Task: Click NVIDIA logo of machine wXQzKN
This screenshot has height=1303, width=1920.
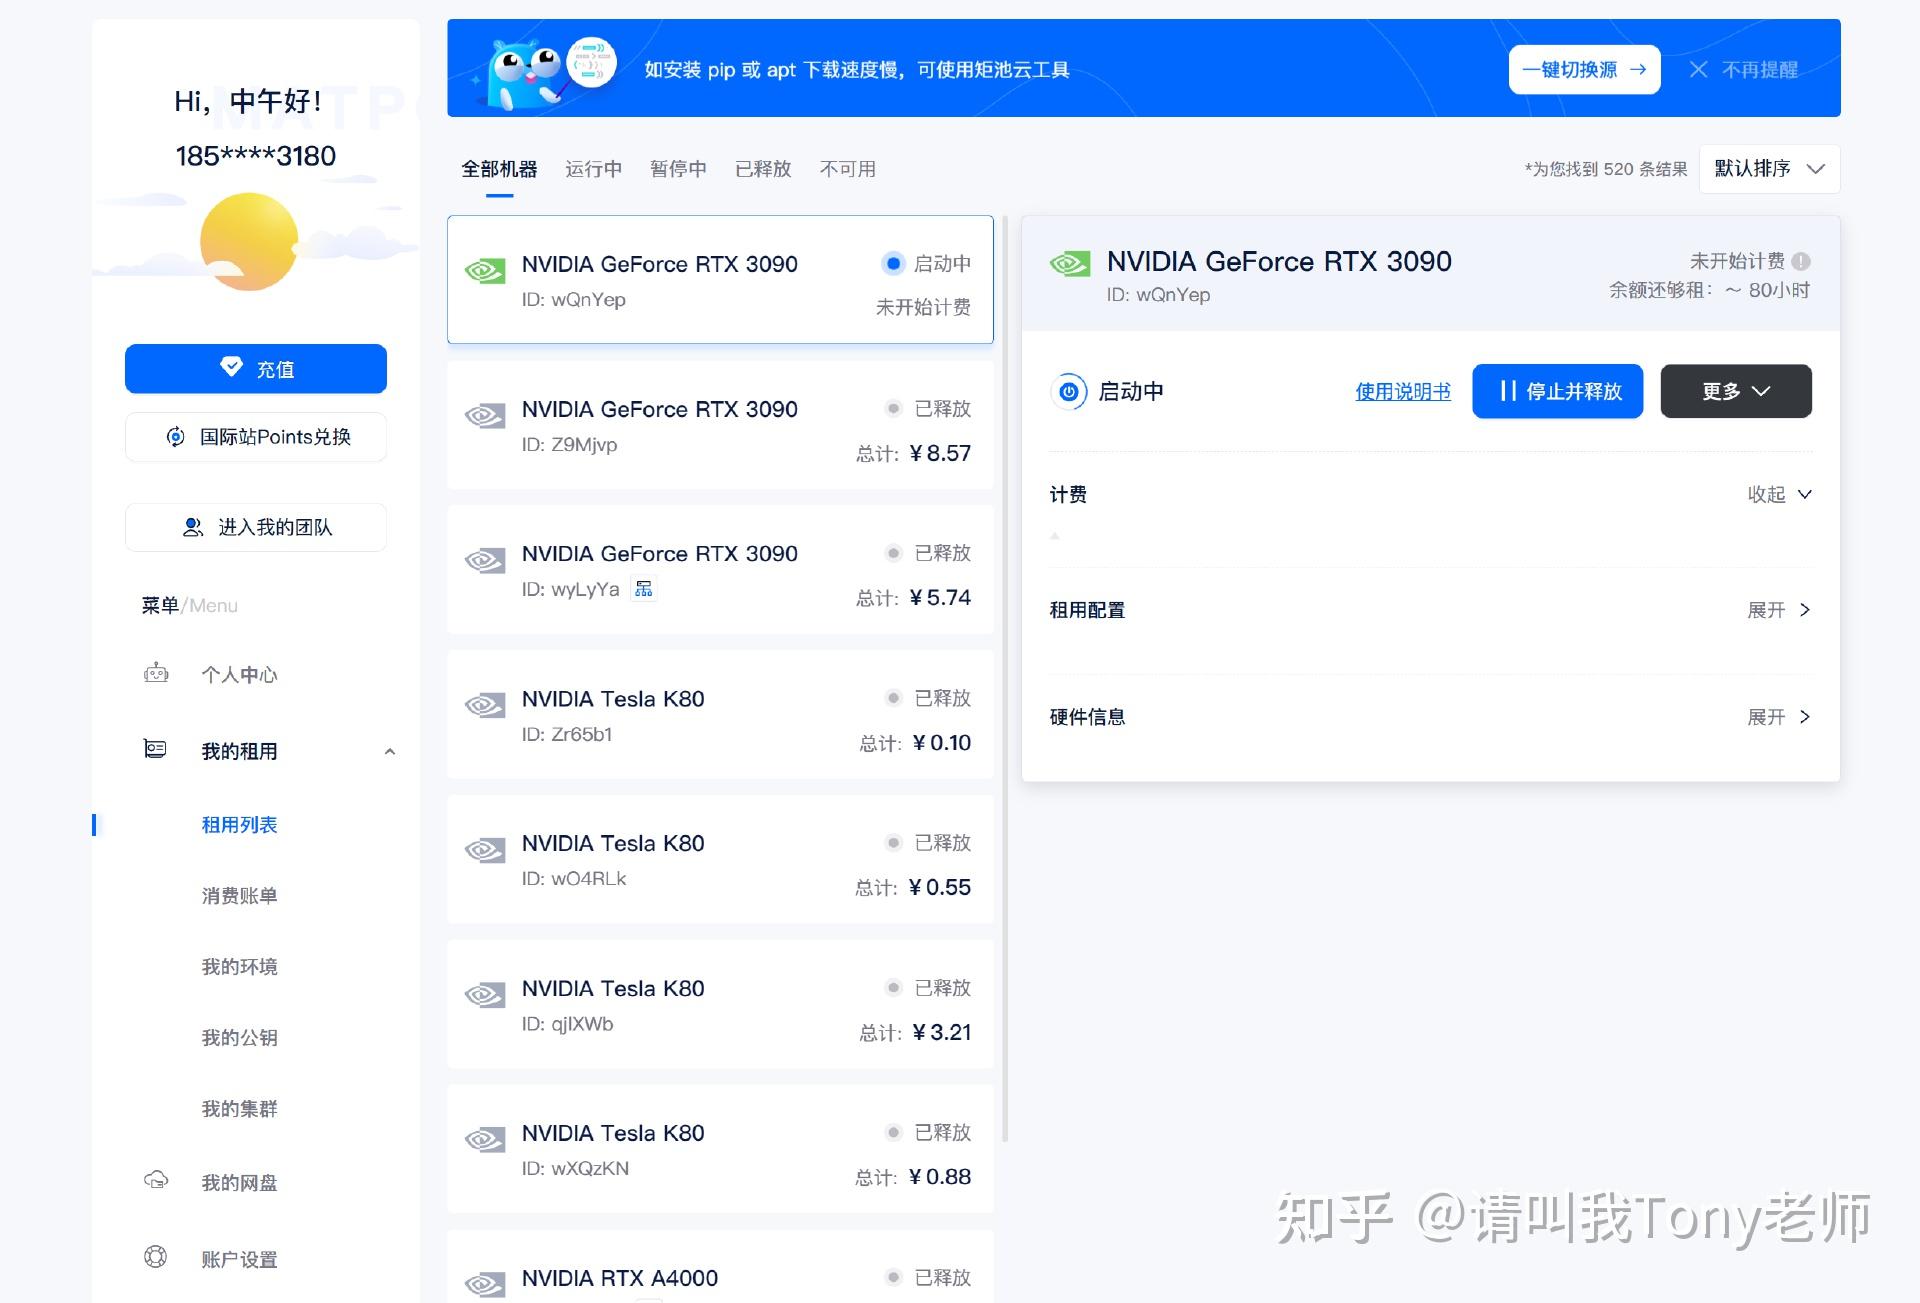Action: pos(485,1140)
